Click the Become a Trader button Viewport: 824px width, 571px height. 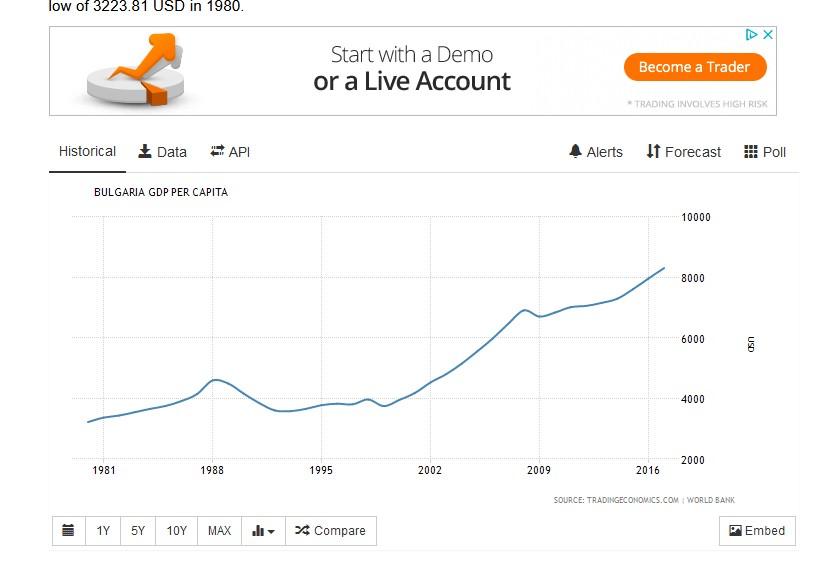tap(695, 67)
